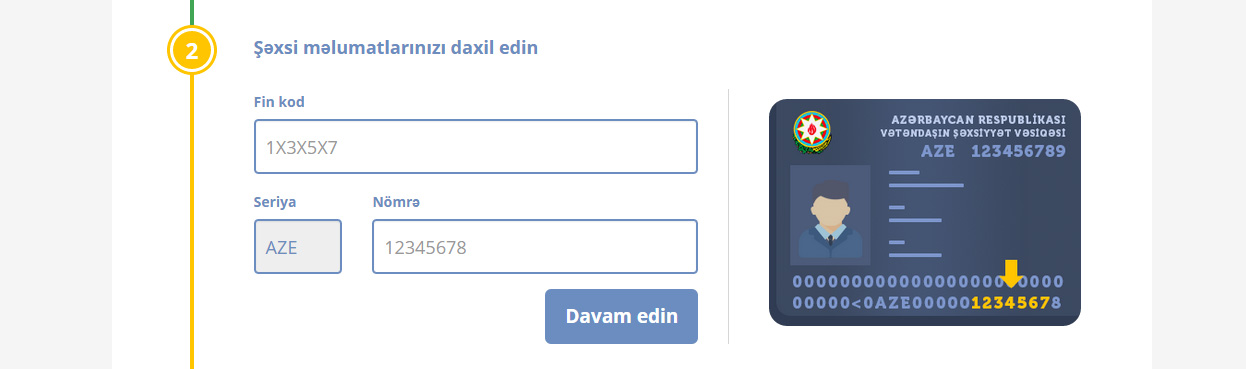
Task: Click the AZƏRBAYCAN RESPUBLİKASI card title text
Action: [x=978, y=119]
